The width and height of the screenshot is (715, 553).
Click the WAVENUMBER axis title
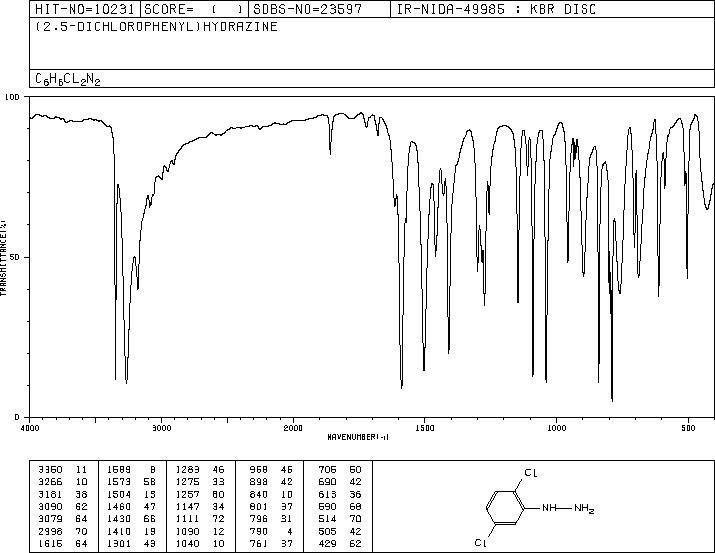[x=358, y=437]
